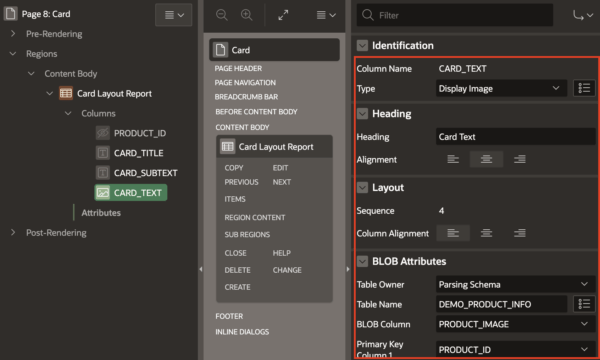The image size is (600, 360).
Task: Expand the layout pane to full screen
Action: (283, 15)
